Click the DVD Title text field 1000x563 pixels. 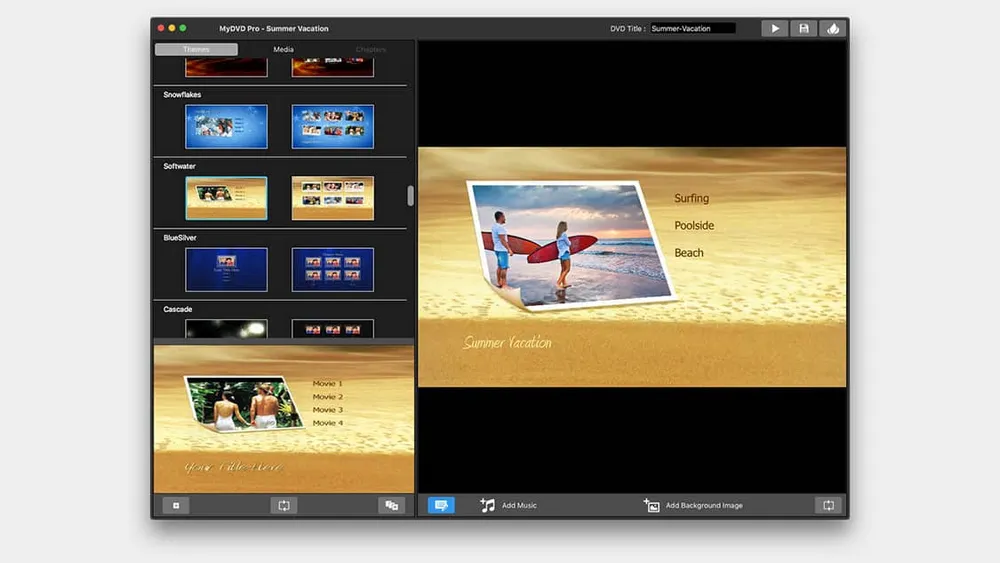pyautogui.click(x=692, y=29)
